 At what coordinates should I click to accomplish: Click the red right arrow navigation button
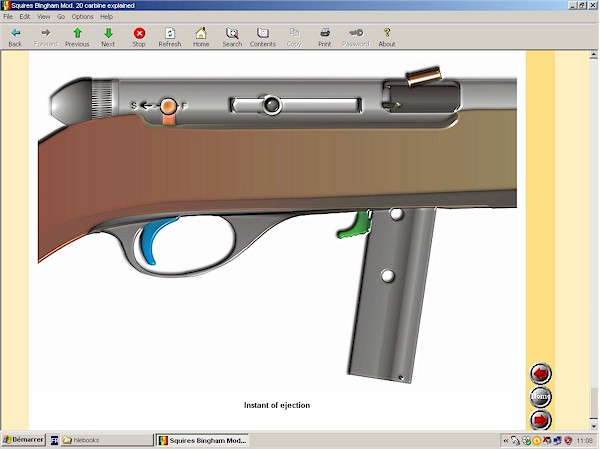[x=540, y=420]
